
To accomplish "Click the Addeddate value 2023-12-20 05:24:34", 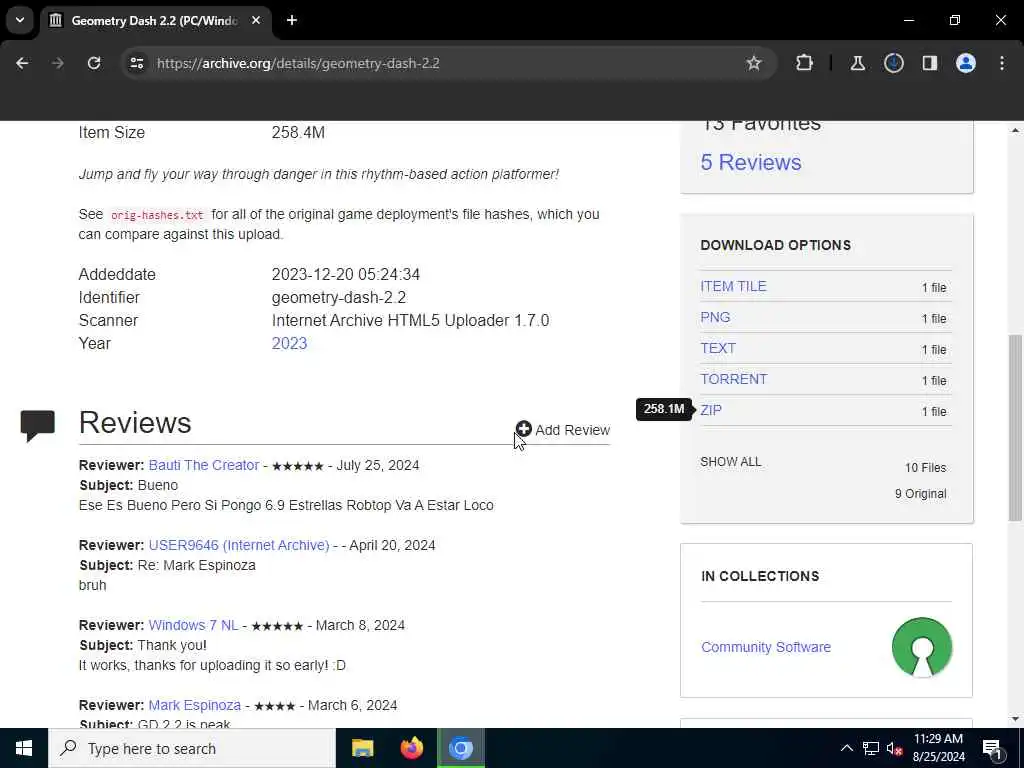I will pos(345,274).
